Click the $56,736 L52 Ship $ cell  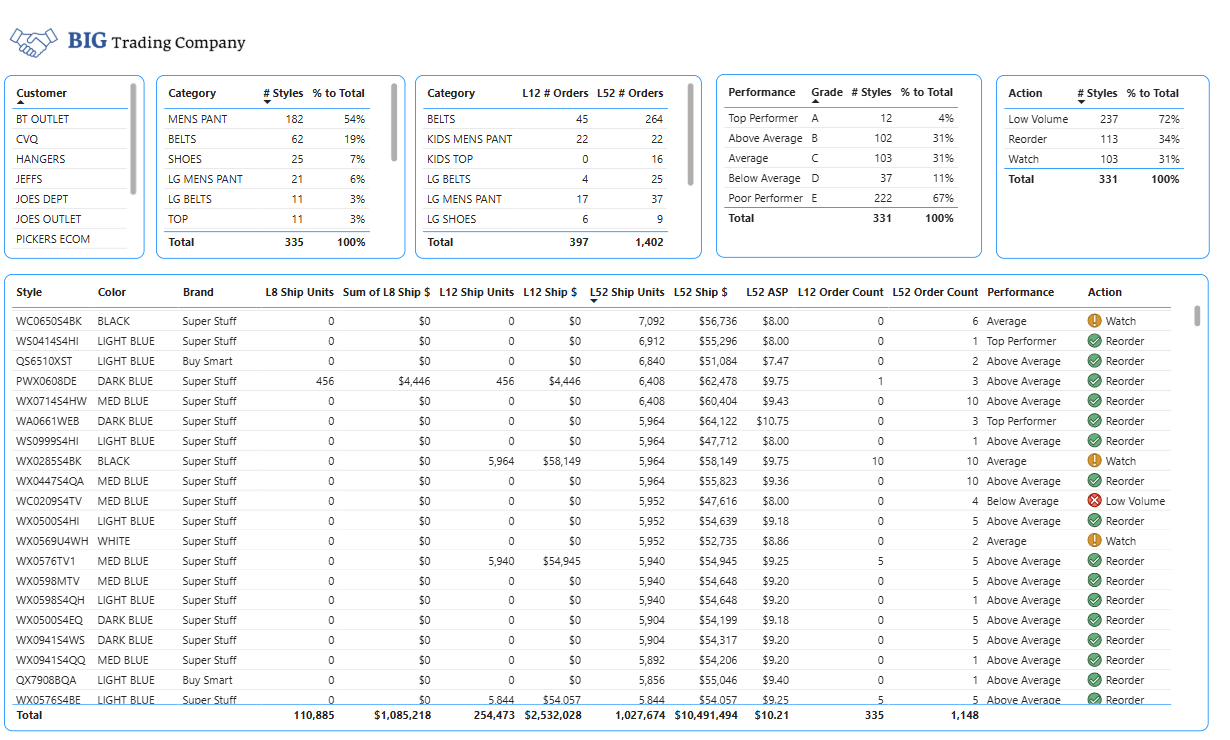coord(718,321)
